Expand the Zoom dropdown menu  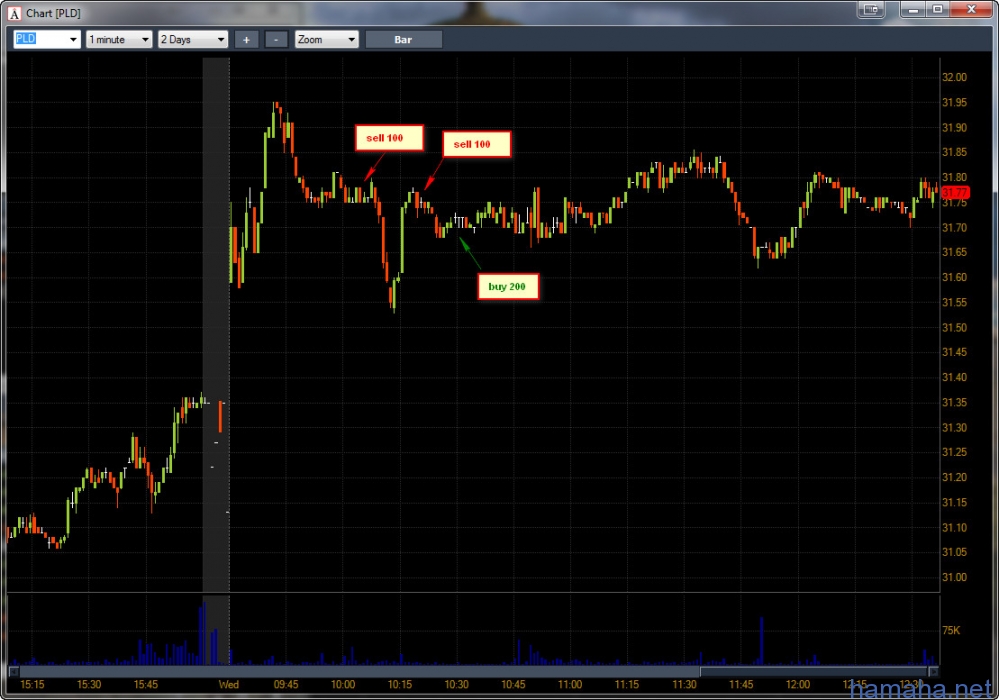click(351, 40)
